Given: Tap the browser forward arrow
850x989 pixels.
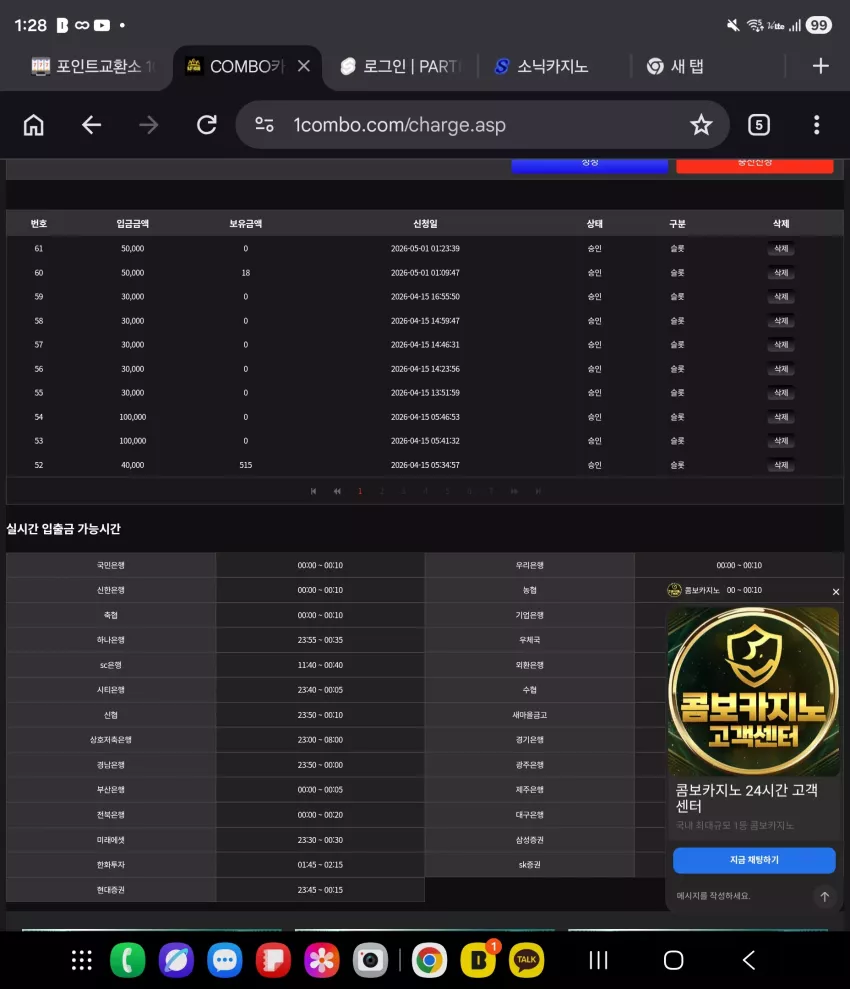Looking at the screenshot, I should point(149,125).
